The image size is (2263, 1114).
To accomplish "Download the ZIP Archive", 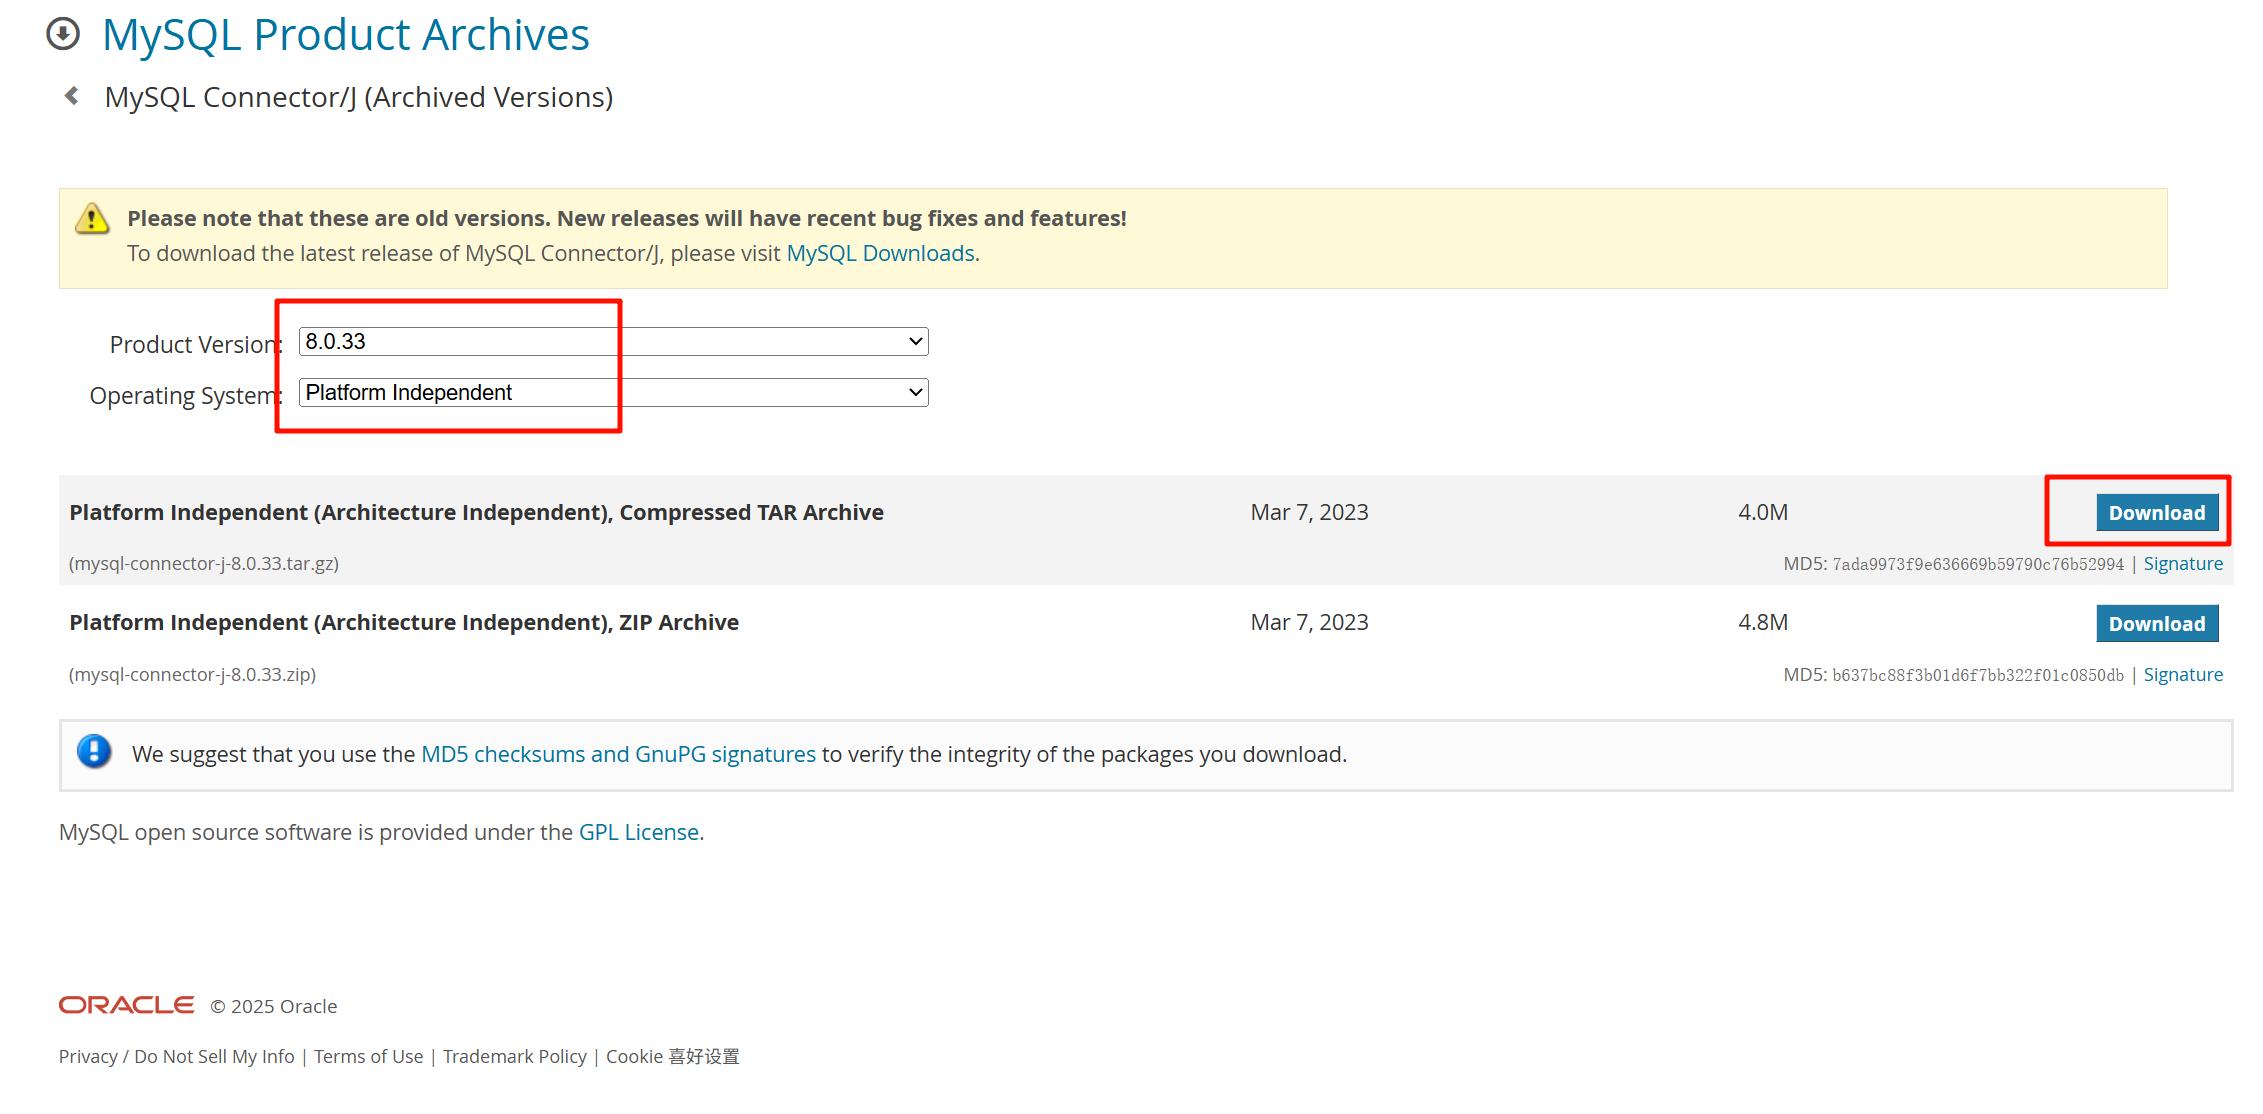I will [2156, 624].
